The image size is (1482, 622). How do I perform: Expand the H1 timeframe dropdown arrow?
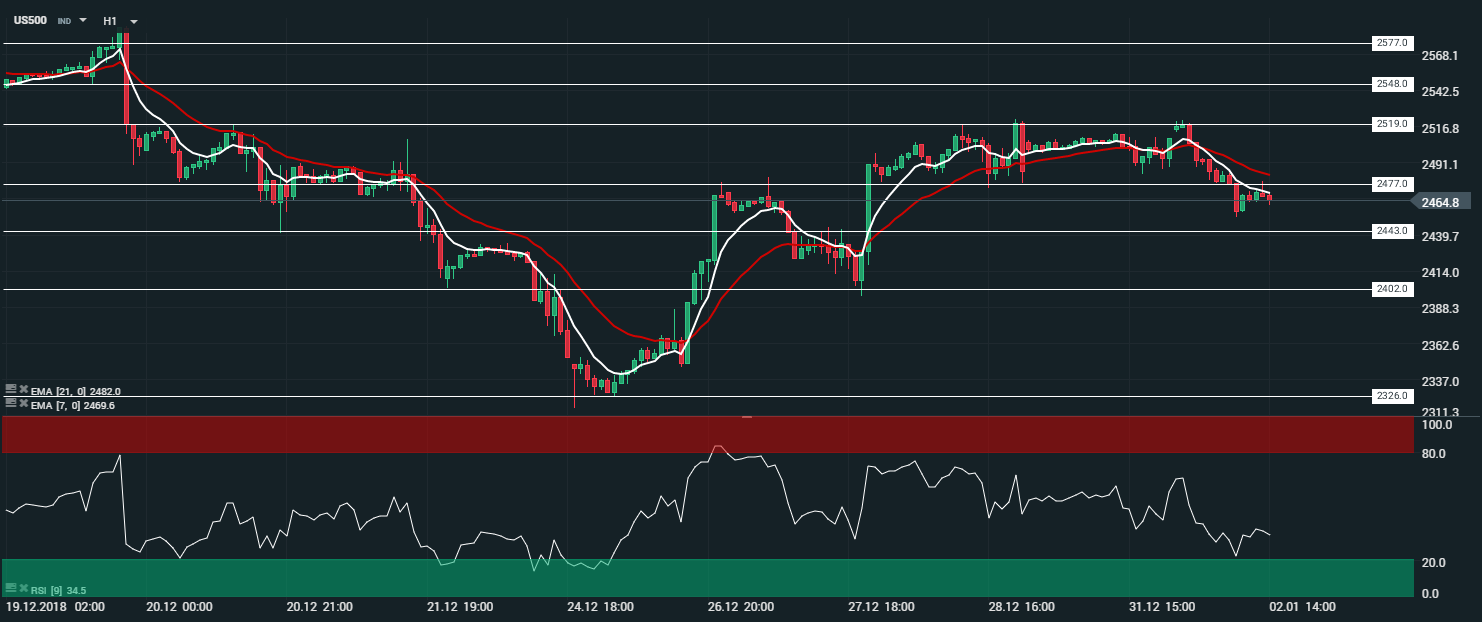point(134,21)
